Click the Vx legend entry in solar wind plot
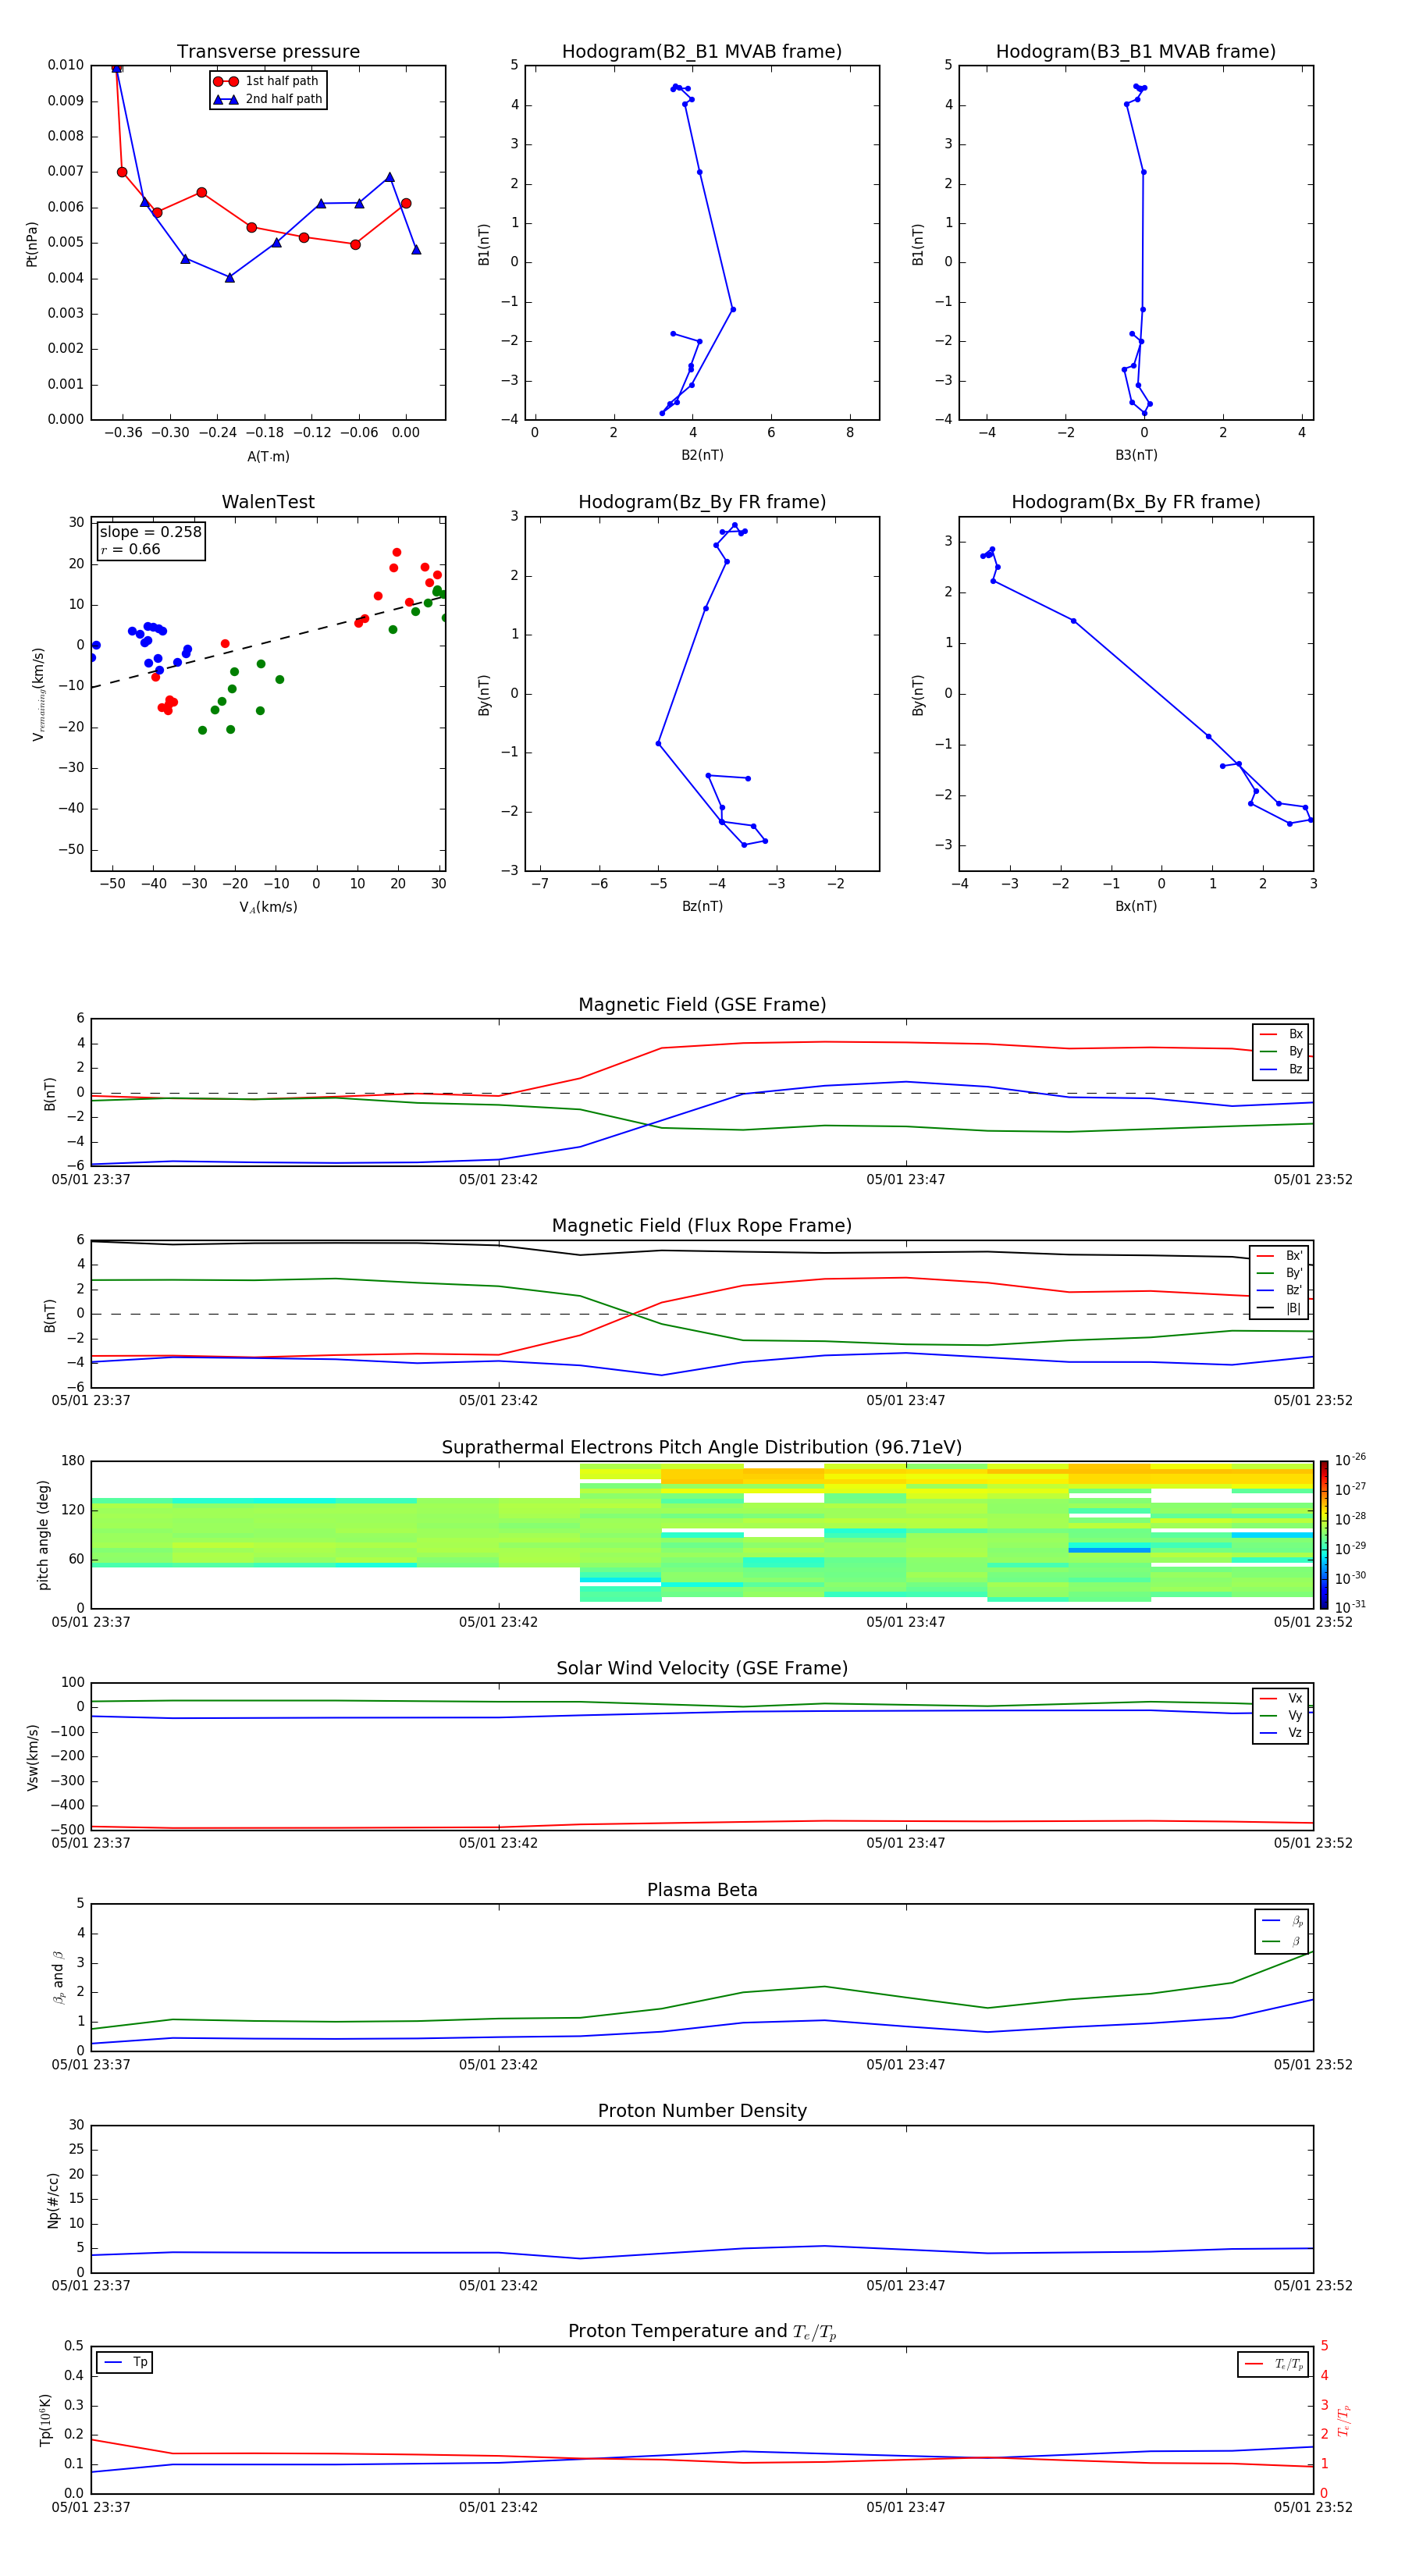This screenshot has height=2576, width=1405. click(1281, 1699)
